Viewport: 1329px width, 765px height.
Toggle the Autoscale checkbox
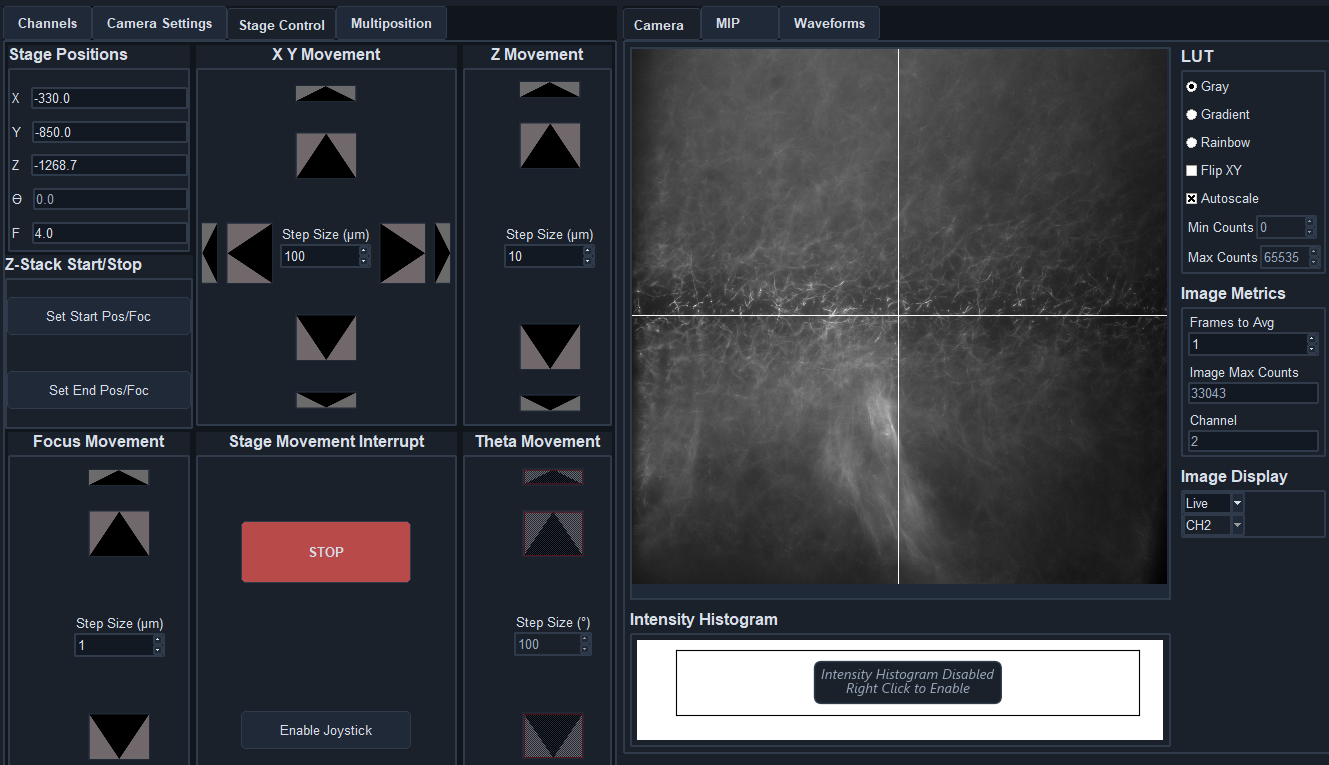1192,199
